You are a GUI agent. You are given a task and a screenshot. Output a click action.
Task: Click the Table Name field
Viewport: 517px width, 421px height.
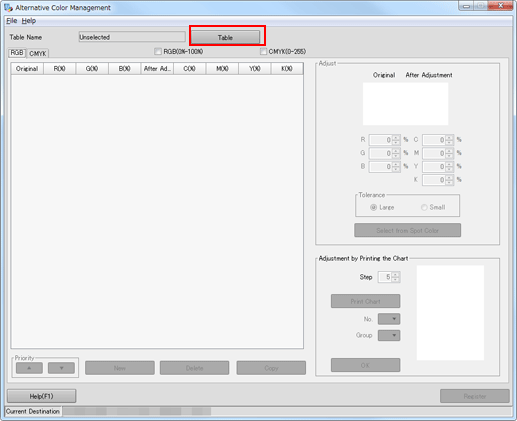pos(132,37)
